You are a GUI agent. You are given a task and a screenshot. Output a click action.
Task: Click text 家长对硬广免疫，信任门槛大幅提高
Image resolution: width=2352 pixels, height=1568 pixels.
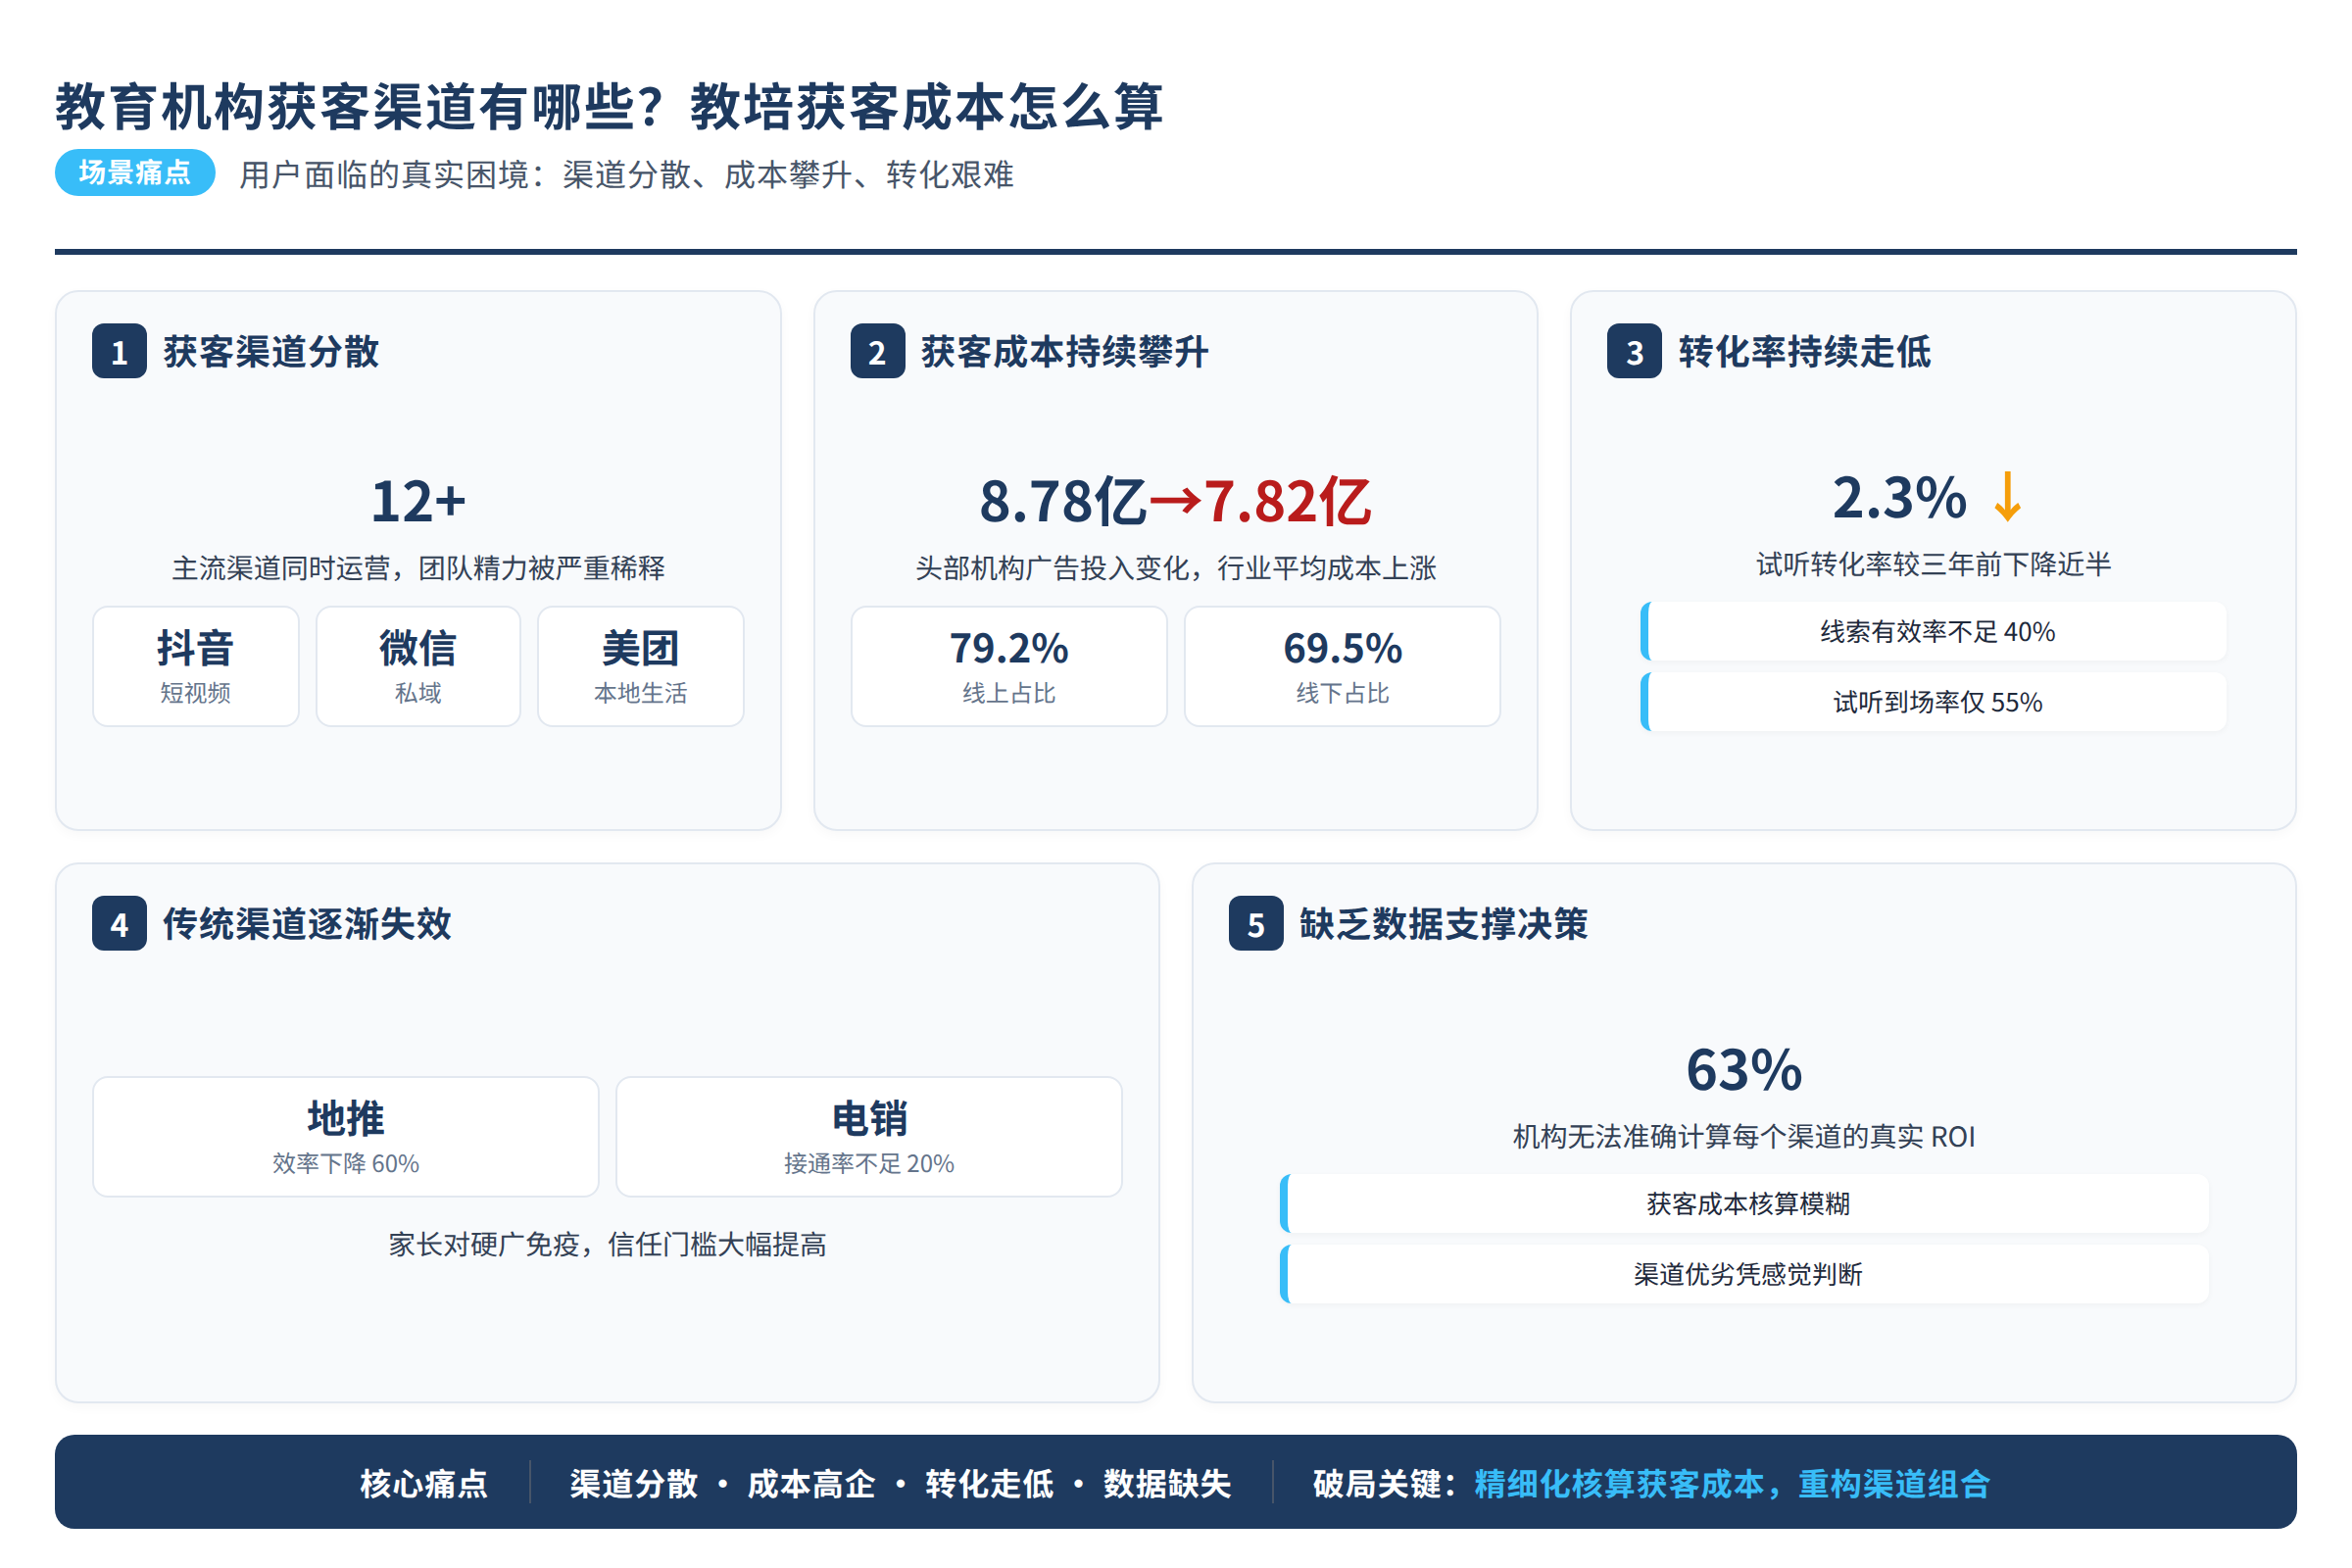pos(608,1245)
